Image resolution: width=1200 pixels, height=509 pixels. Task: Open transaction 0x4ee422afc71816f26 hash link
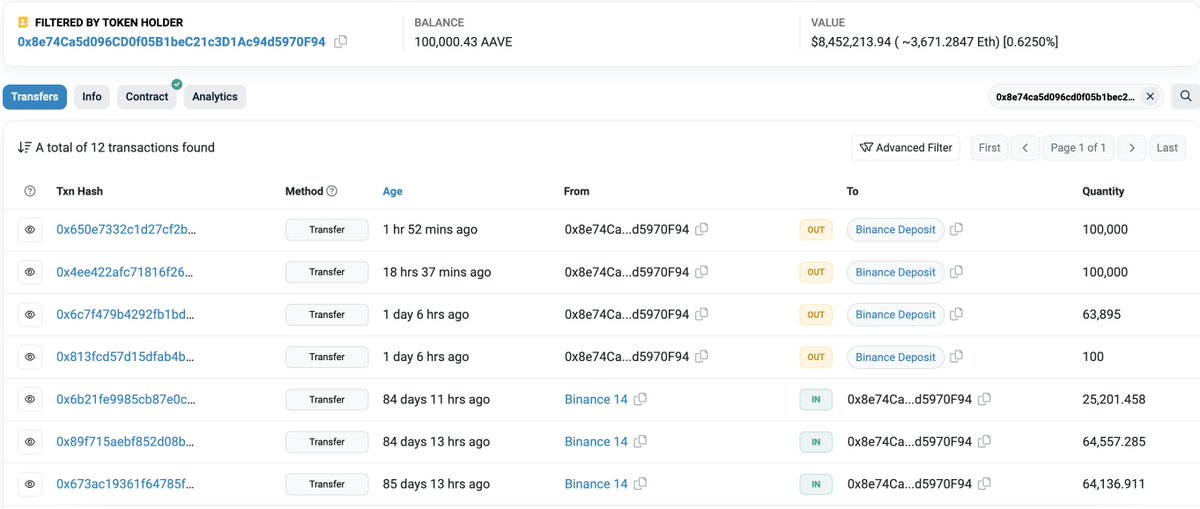click(126, 272)
